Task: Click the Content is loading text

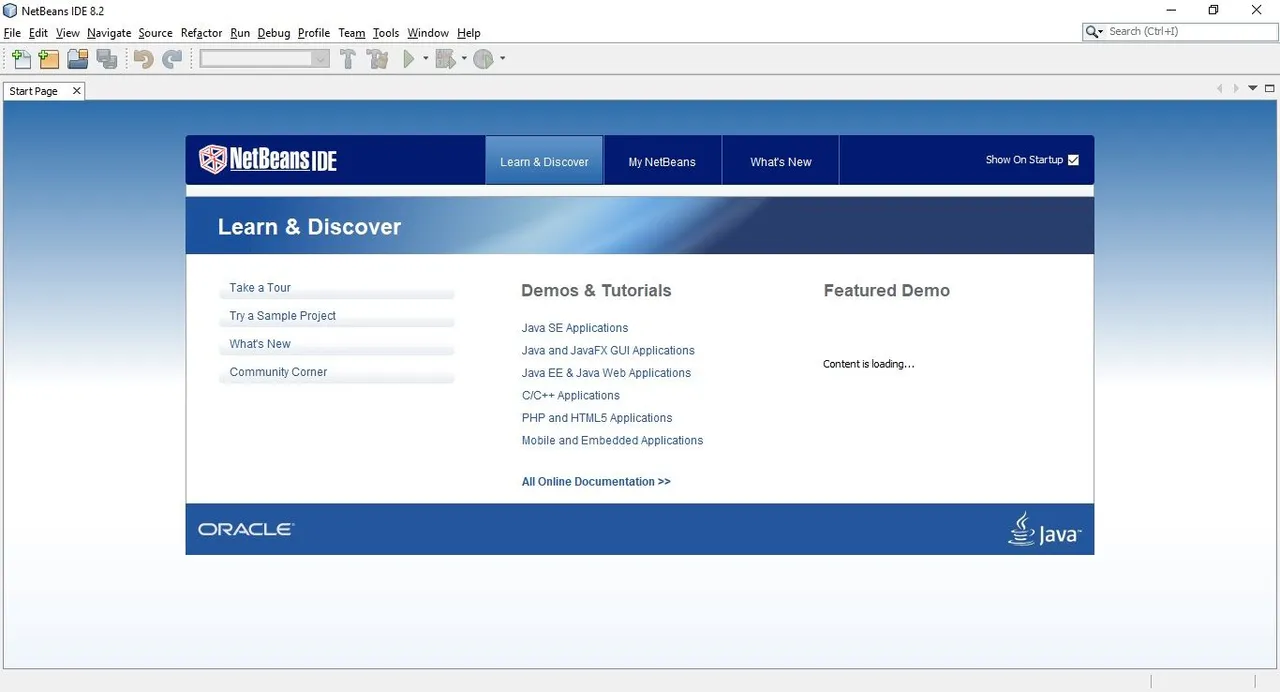Action: pos(869,364)
